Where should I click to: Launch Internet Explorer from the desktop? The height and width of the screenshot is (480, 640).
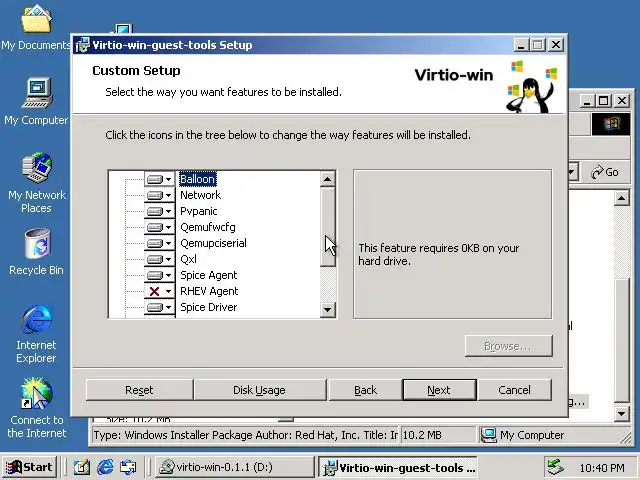(x=36, y=334)
